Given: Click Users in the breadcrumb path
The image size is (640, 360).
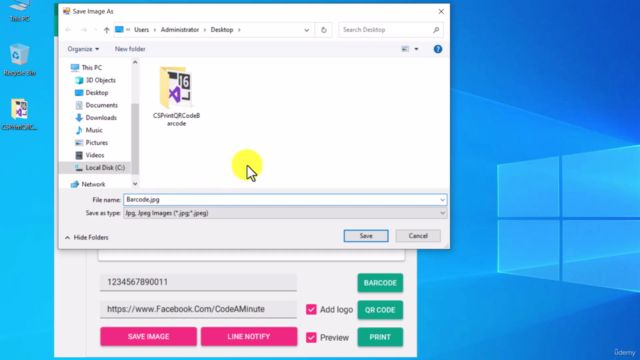Looking at the screenshot, I should [142, 30].
